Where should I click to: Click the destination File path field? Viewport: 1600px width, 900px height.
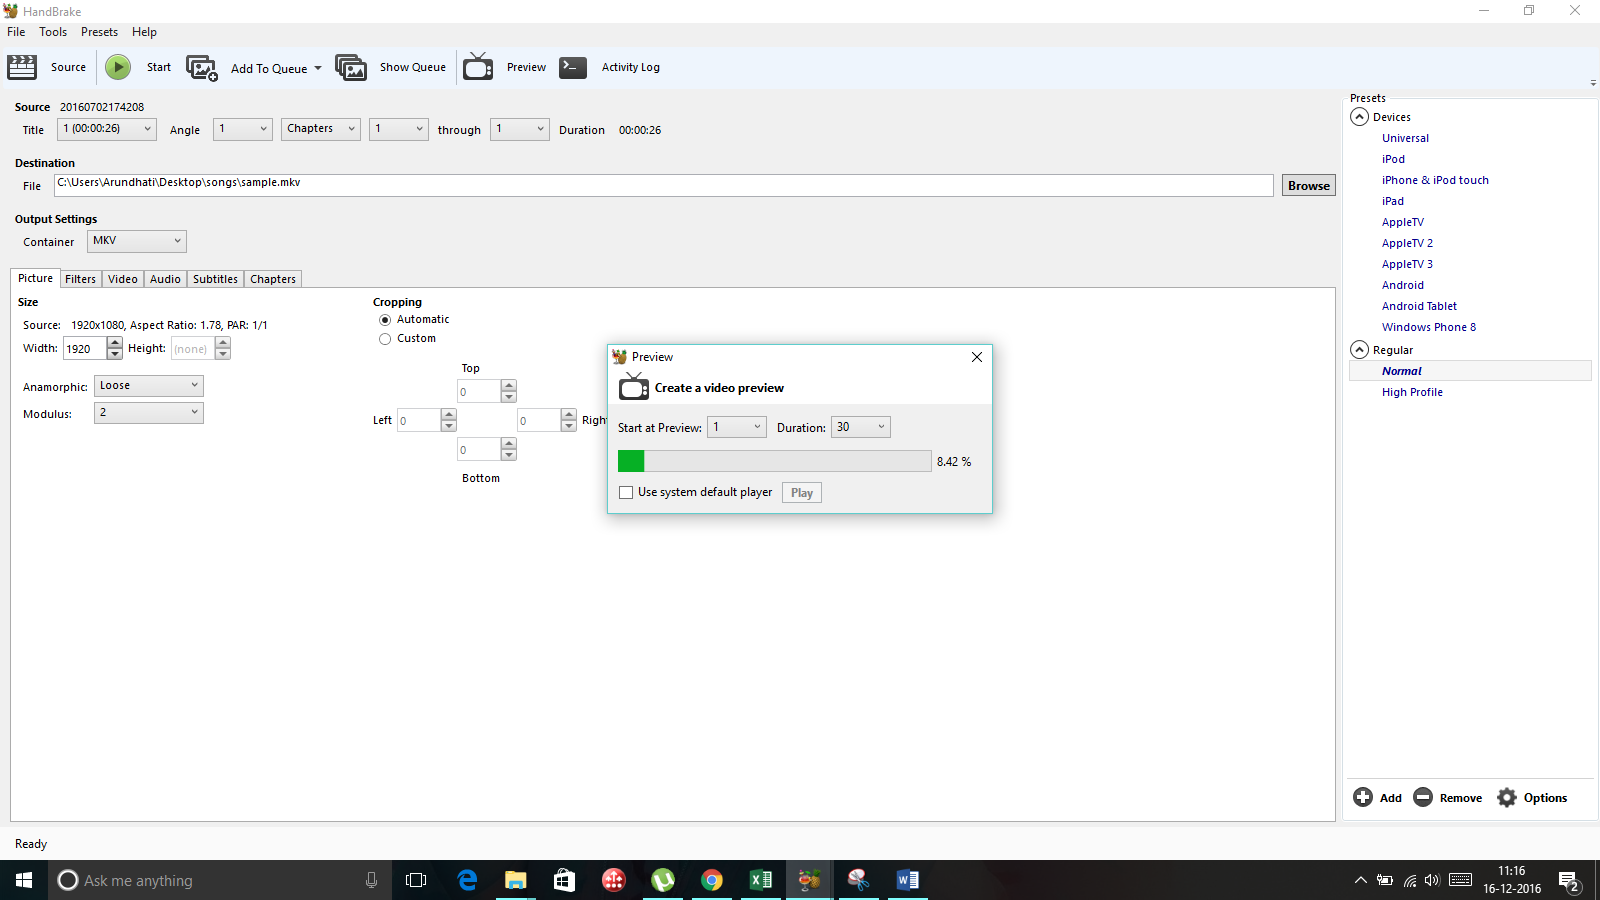tap(664, 185)
